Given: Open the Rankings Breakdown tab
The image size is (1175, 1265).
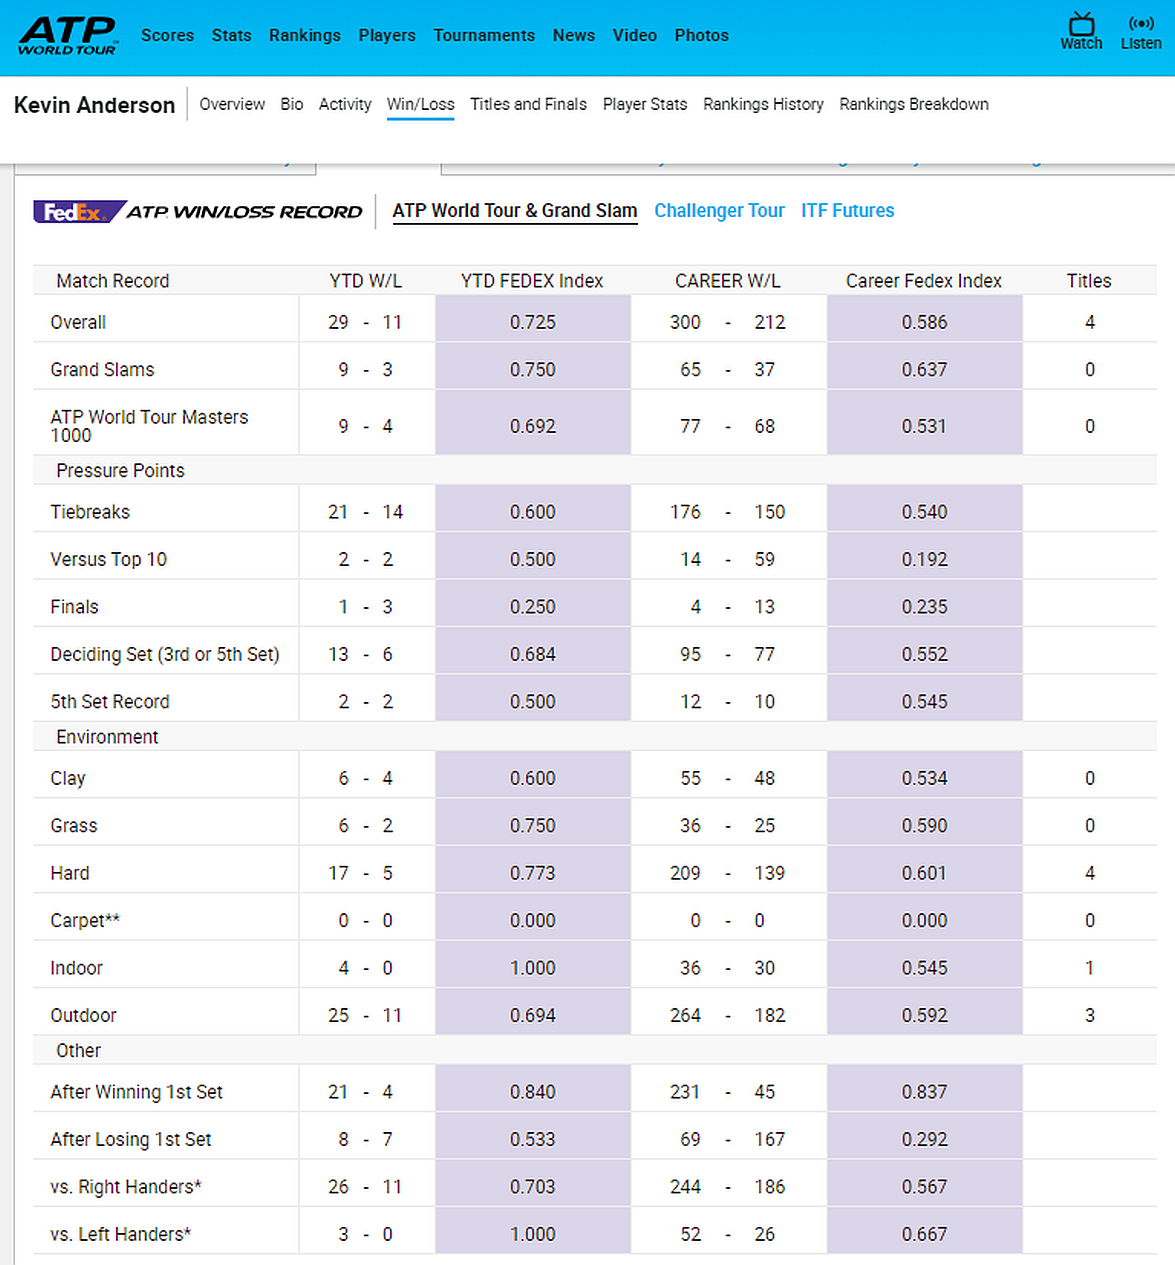Looking at the screenshot, I should pyautogui.click(x=914, y=104).
